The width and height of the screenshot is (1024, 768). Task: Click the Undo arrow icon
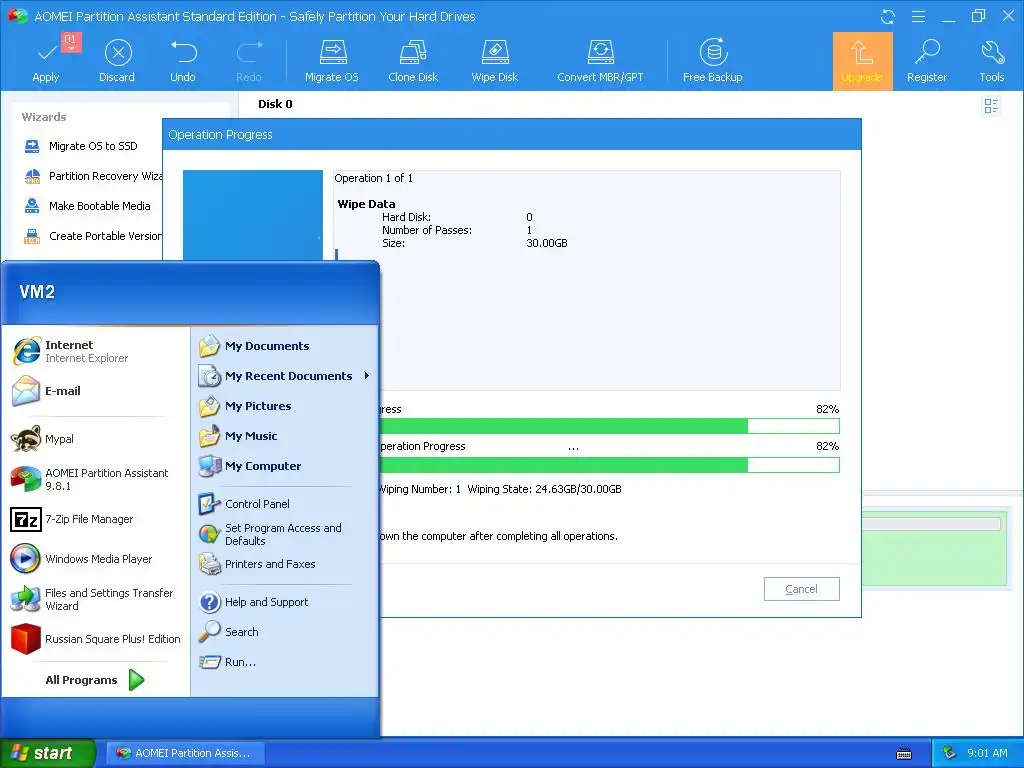(x=183, y=52)
